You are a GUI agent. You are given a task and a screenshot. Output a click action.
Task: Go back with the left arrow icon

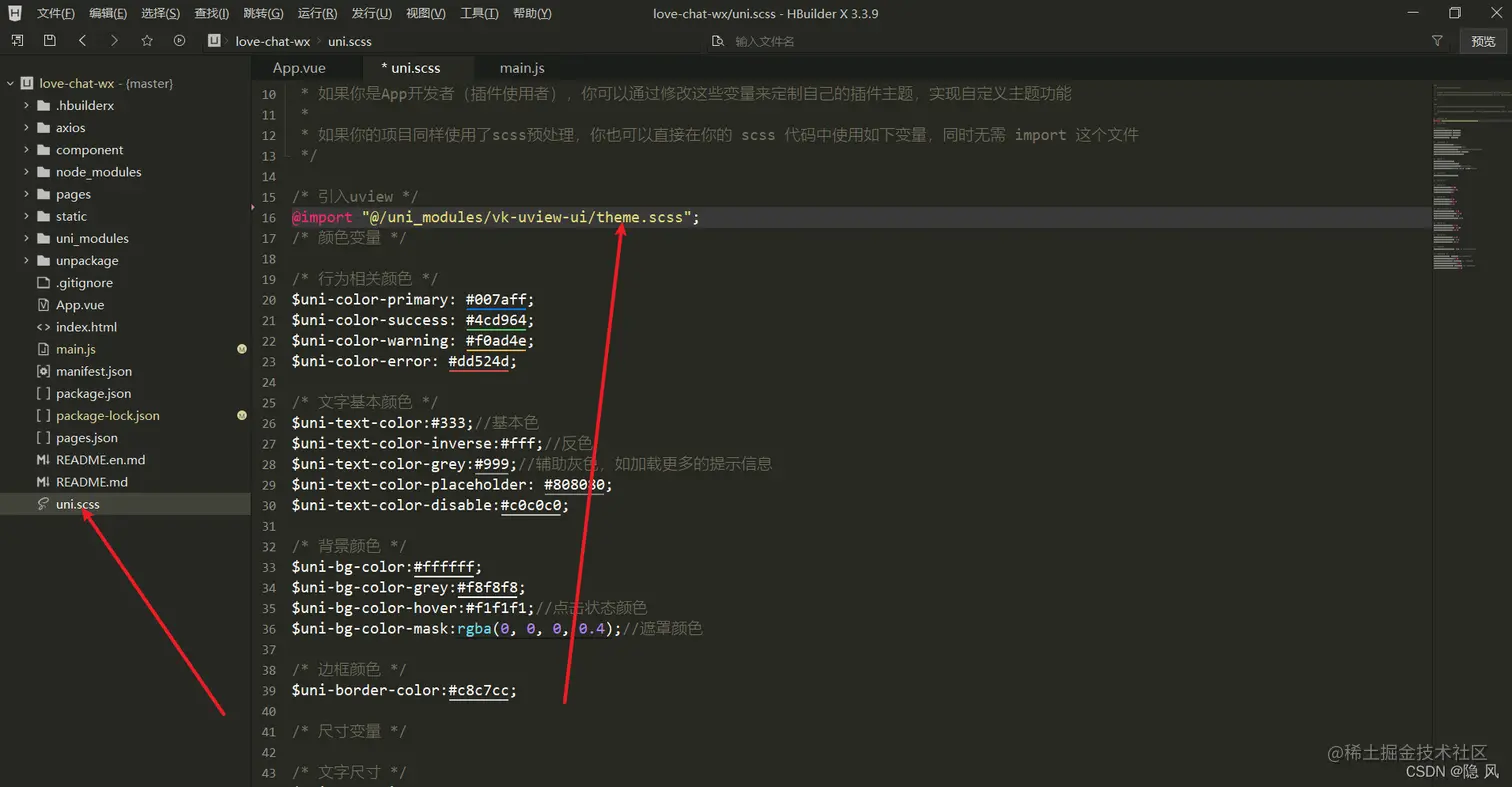(x=82, y=41)
